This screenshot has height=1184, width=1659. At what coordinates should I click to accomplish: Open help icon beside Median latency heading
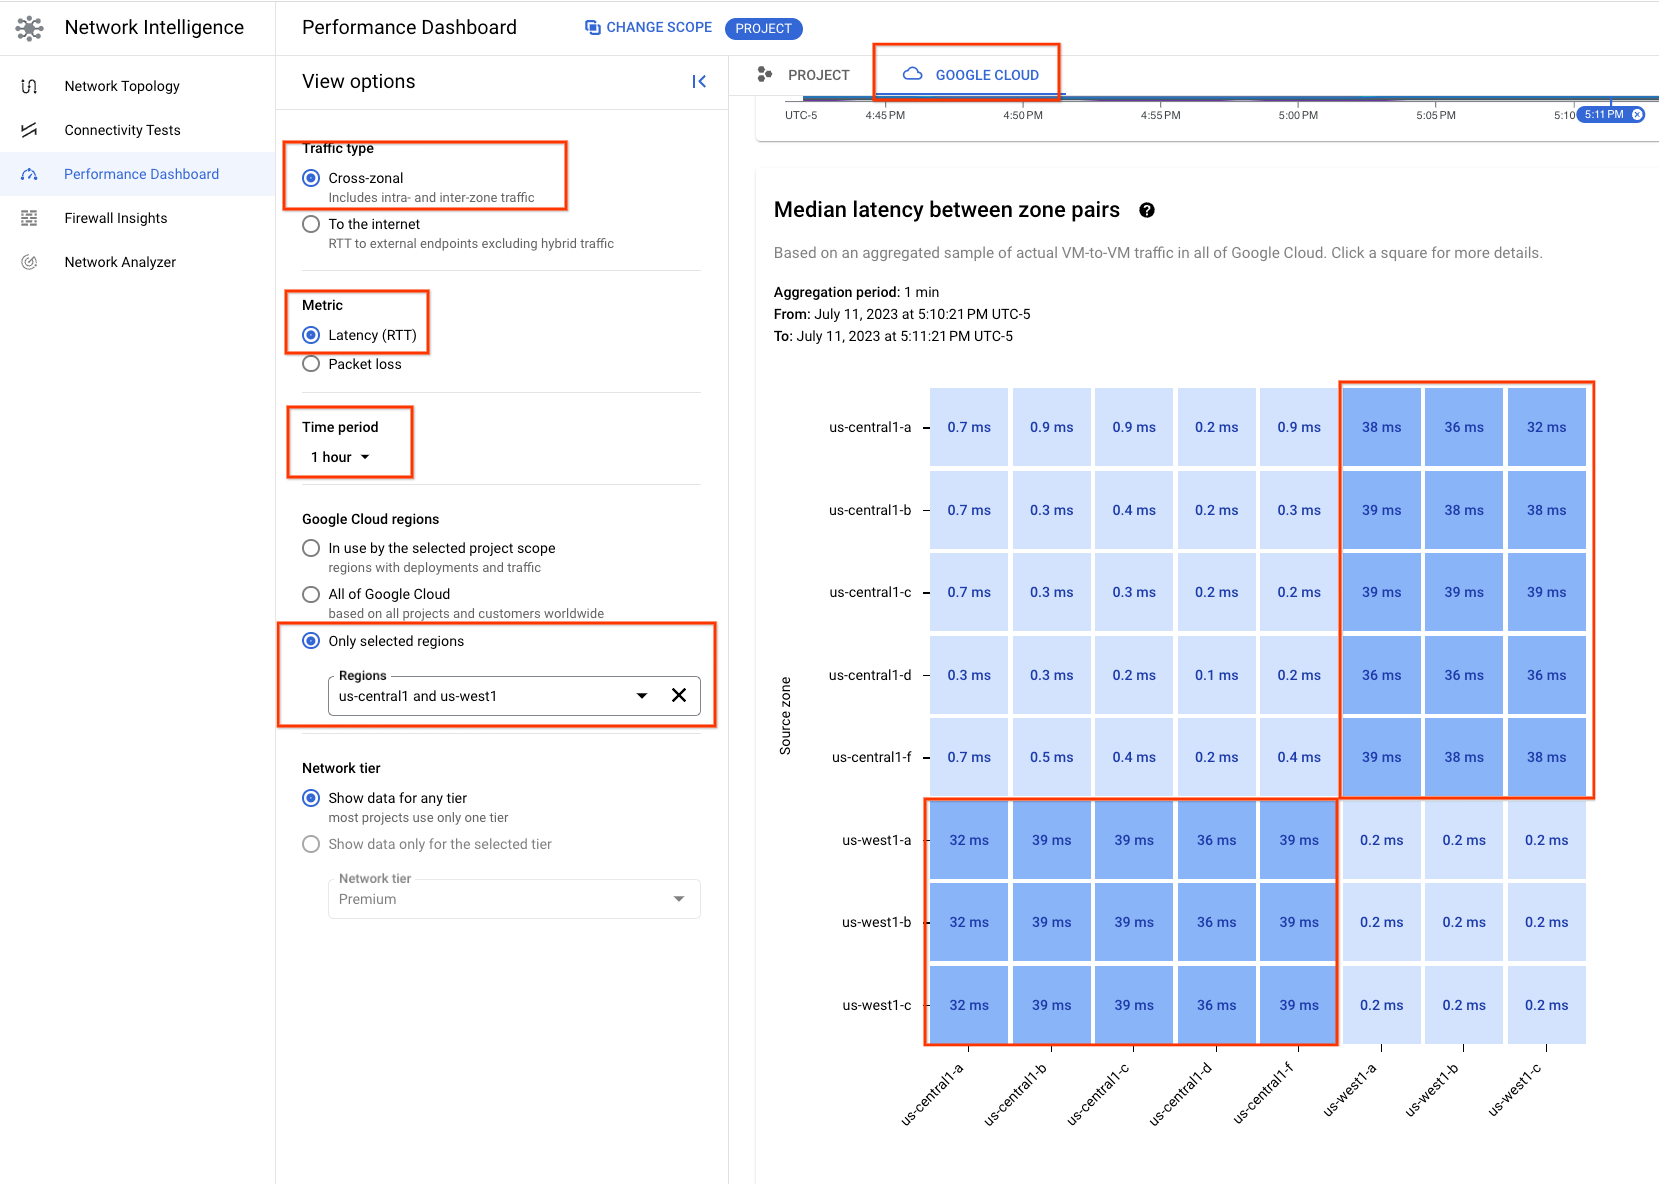(x=1147, y=210)
